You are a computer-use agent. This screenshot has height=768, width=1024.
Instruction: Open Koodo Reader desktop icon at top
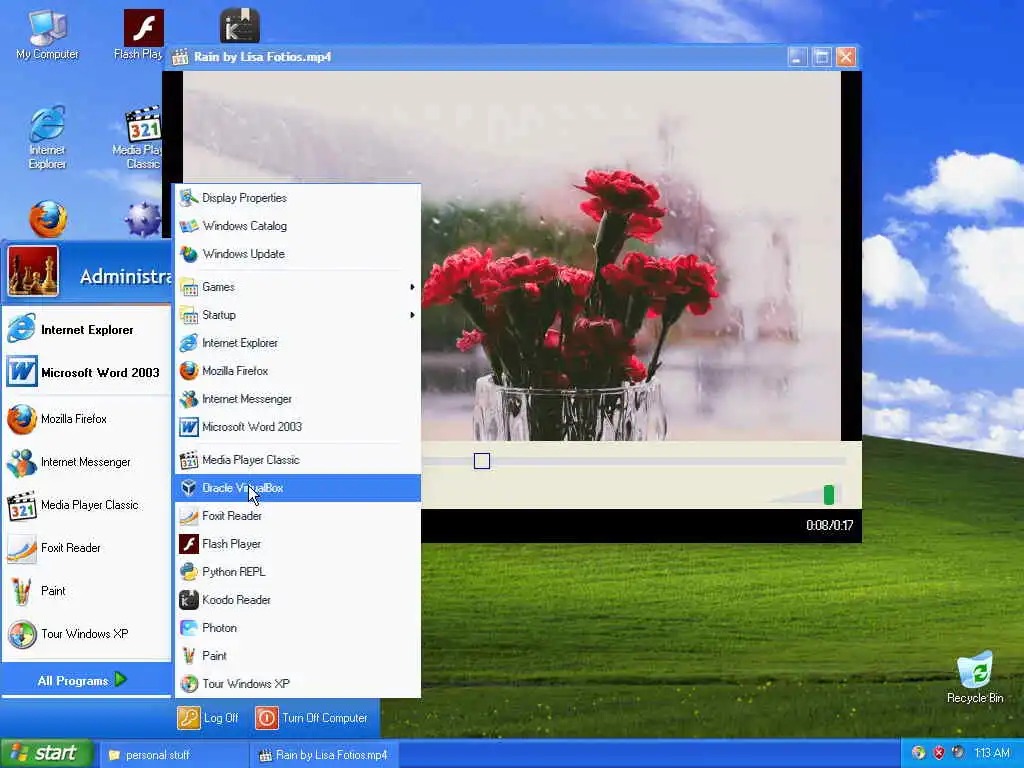point(240,26)
